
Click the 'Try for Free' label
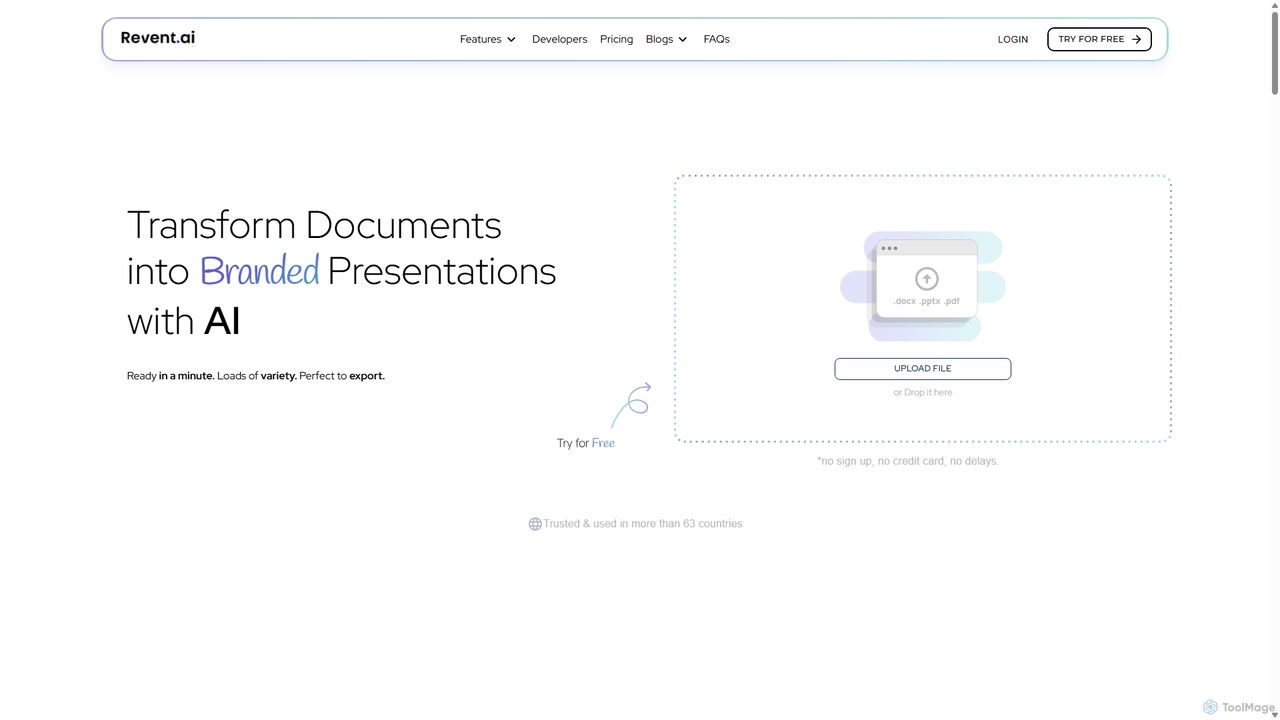(x=586, y=443)
